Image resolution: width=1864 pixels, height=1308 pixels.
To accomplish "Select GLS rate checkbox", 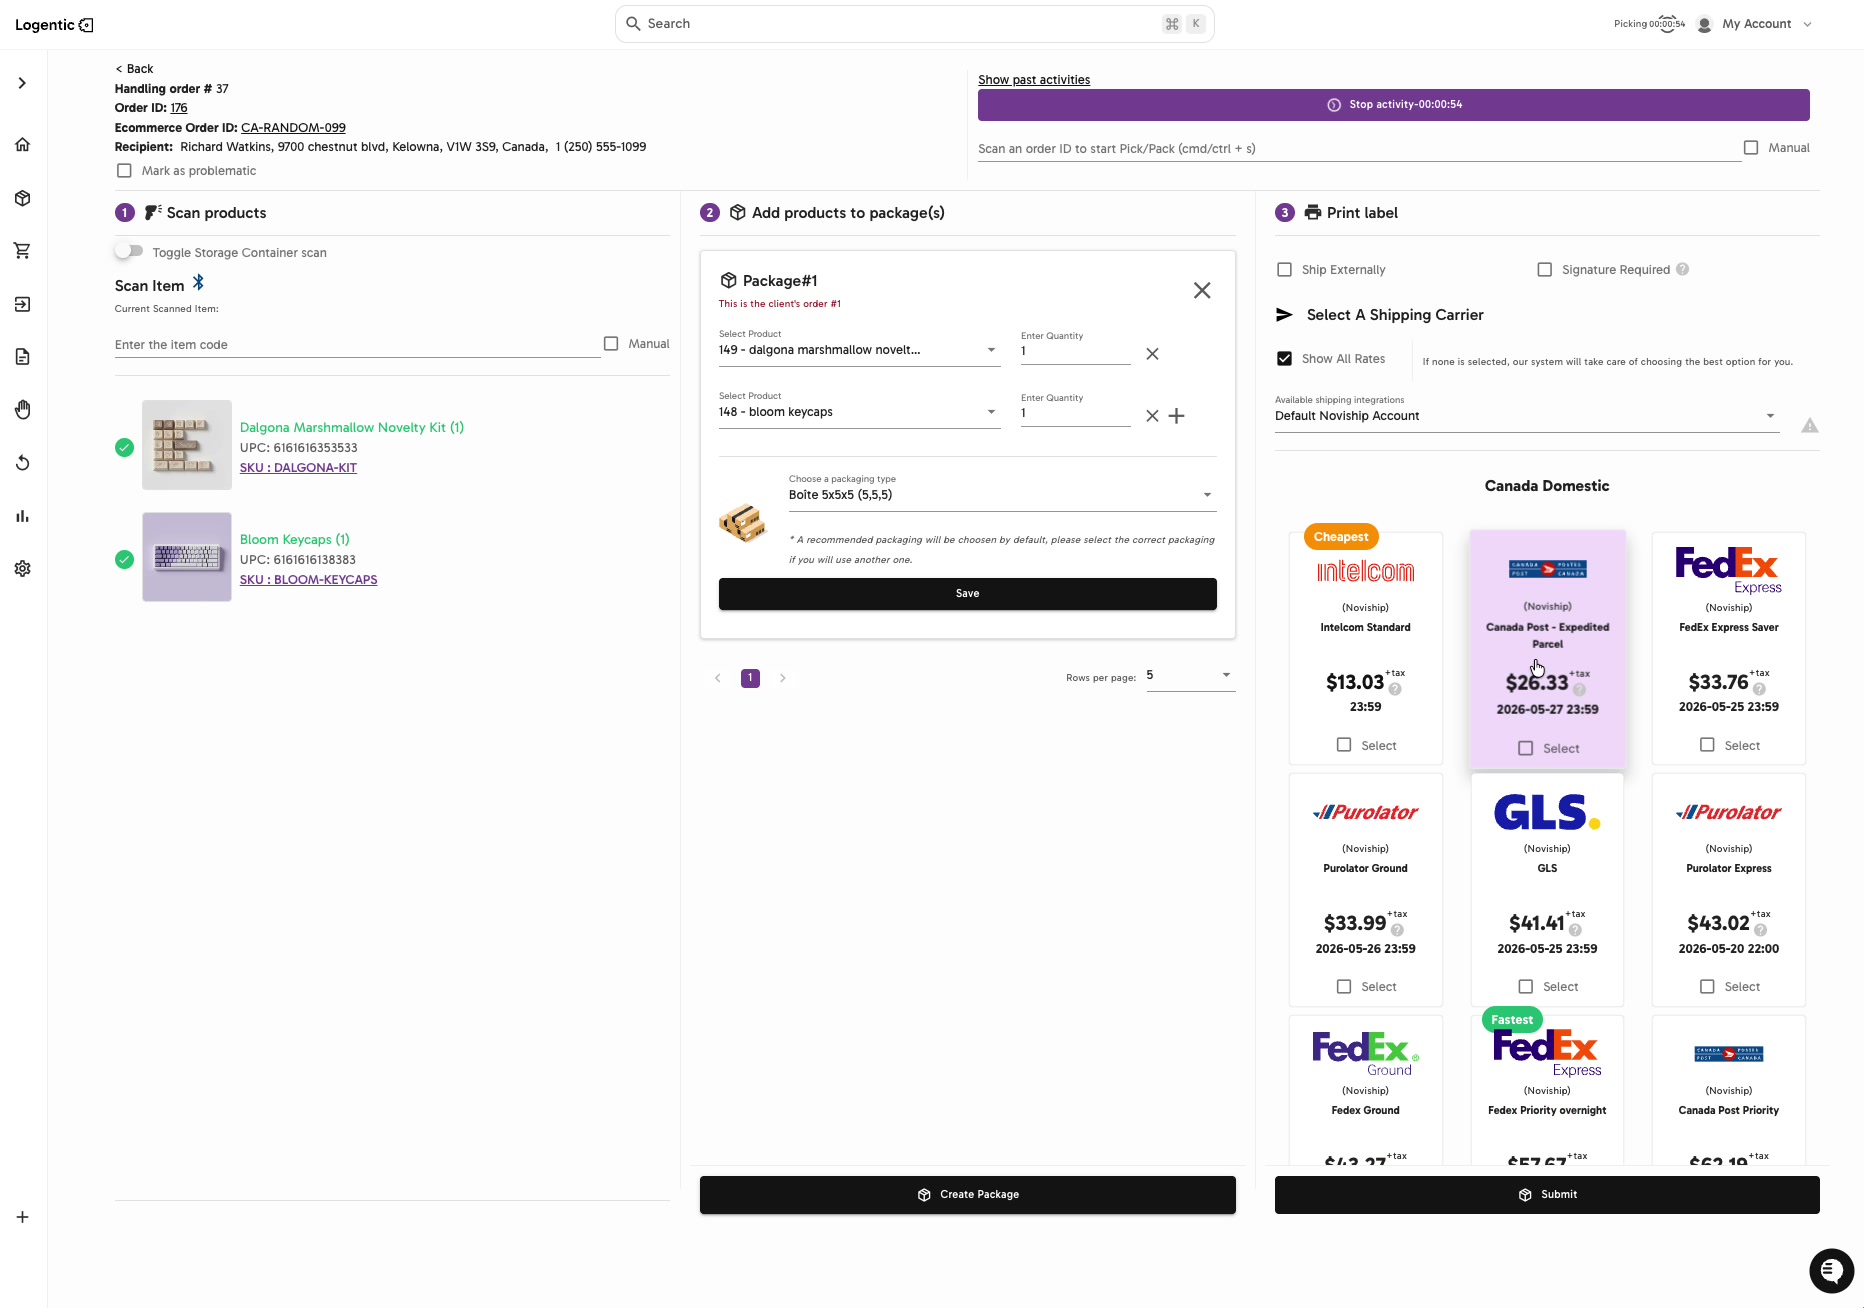I will pyautogui.click(x=1526, y=986).
